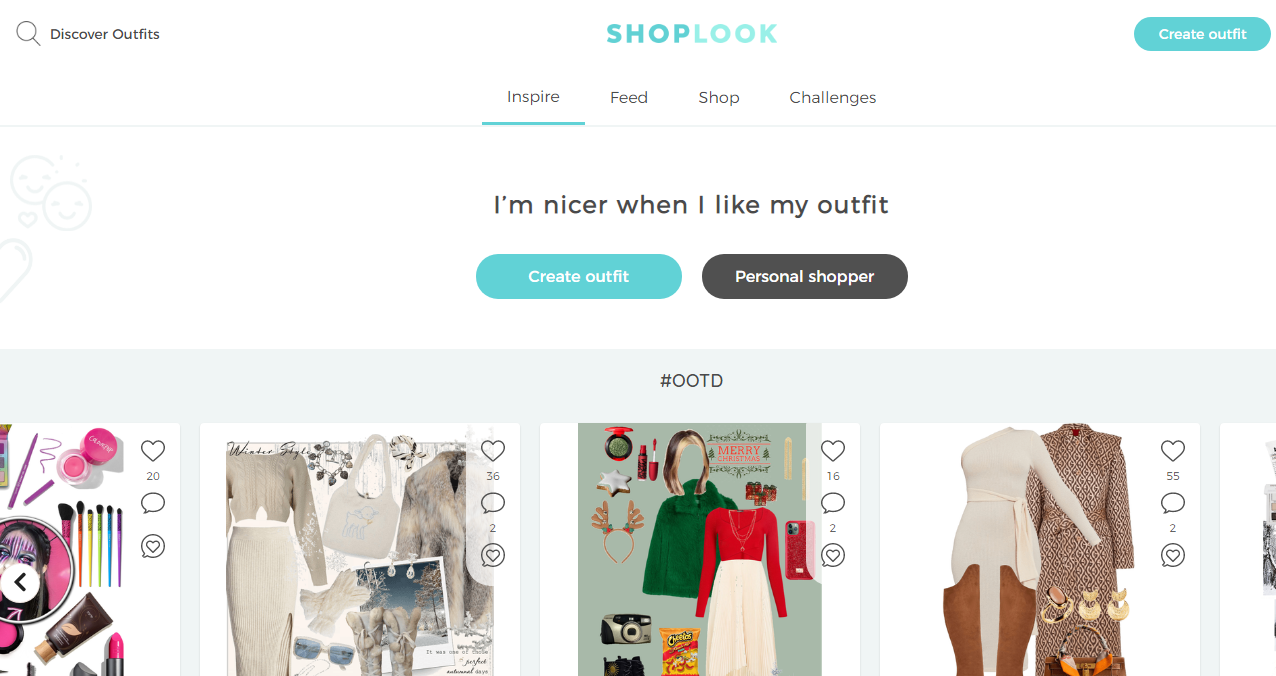Viewport: 1276px width, 676px height.
Task: Comment on the makeup brushes outfit
Action: point(153,503)
